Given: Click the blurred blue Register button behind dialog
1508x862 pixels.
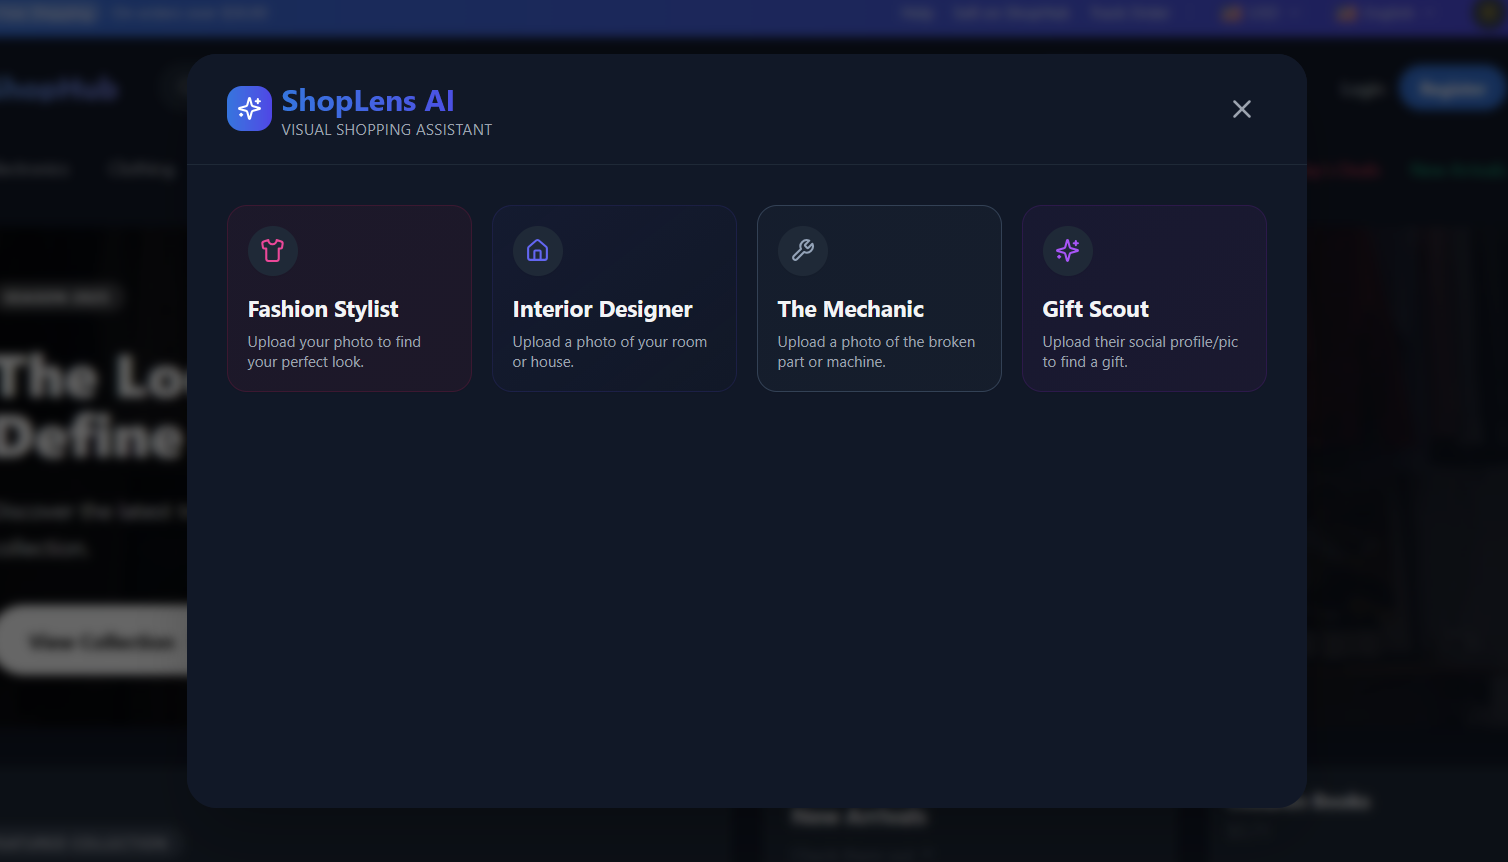Looking at the screenshot, I should coord(1452,89).
